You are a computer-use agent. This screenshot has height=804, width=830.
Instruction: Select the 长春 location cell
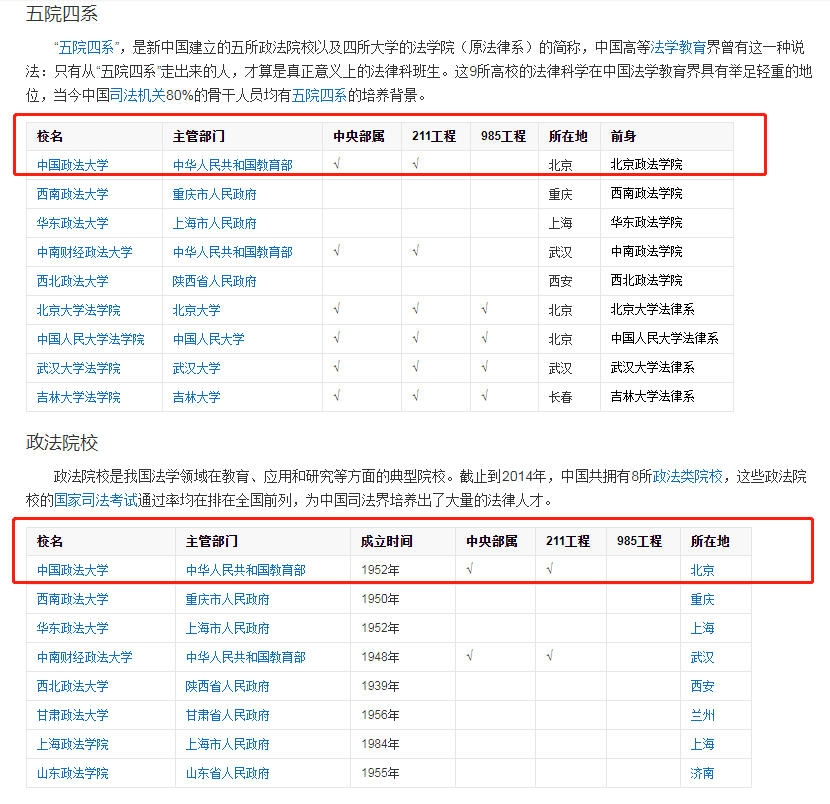[x=570, y=397]
